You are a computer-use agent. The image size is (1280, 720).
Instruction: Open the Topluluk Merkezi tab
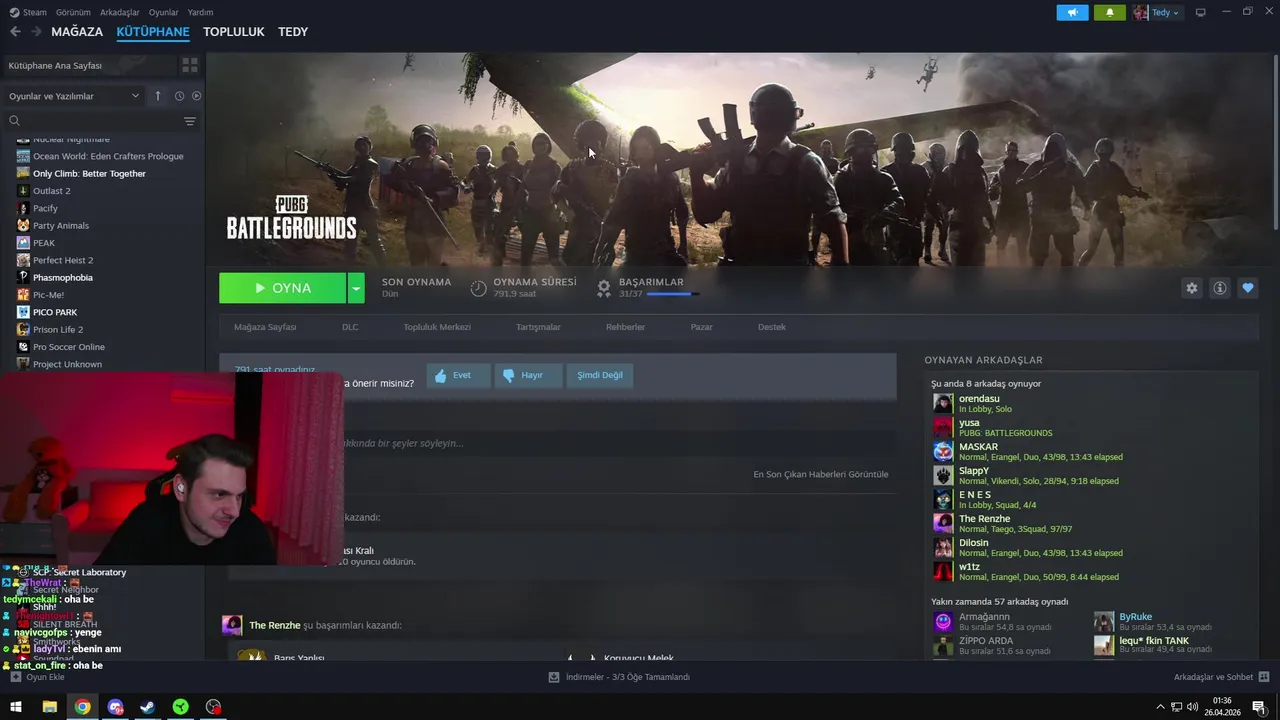click(x=437, y=327)
